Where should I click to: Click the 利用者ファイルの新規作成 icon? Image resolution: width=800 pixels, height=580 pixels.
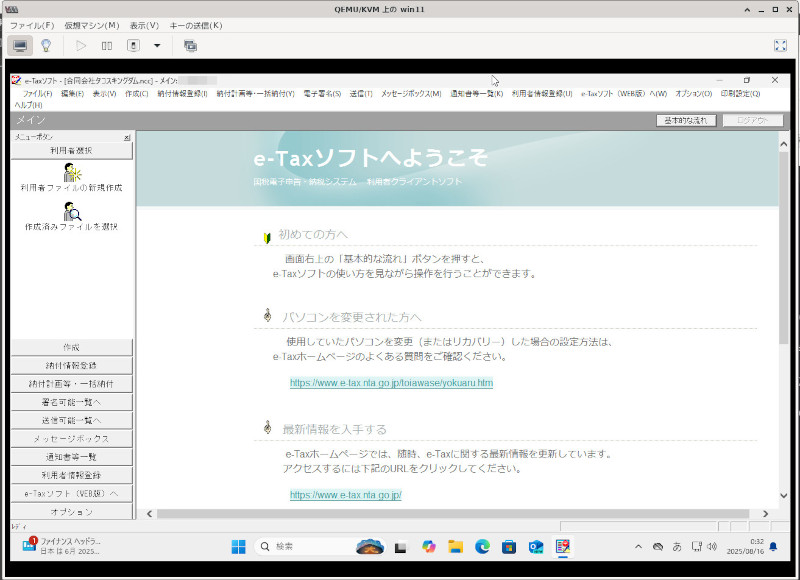[72, 172]
